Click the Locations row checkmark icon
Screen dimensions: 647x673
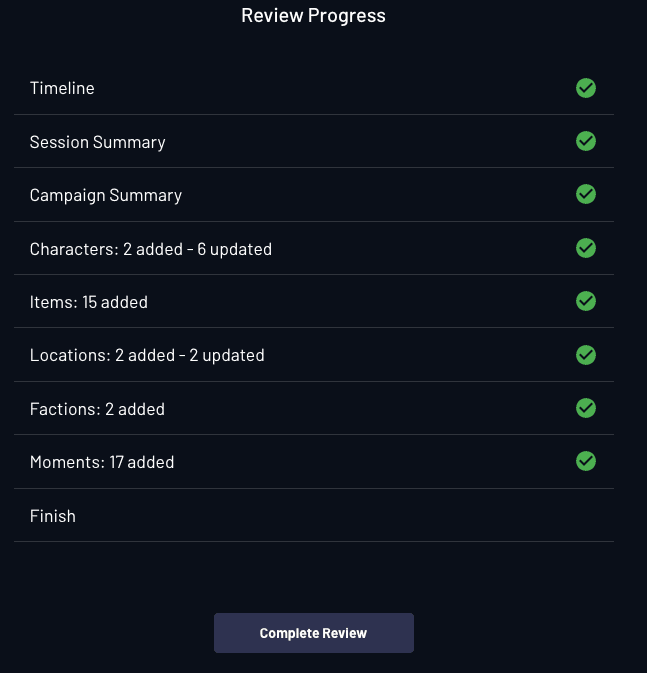[586, 354]
